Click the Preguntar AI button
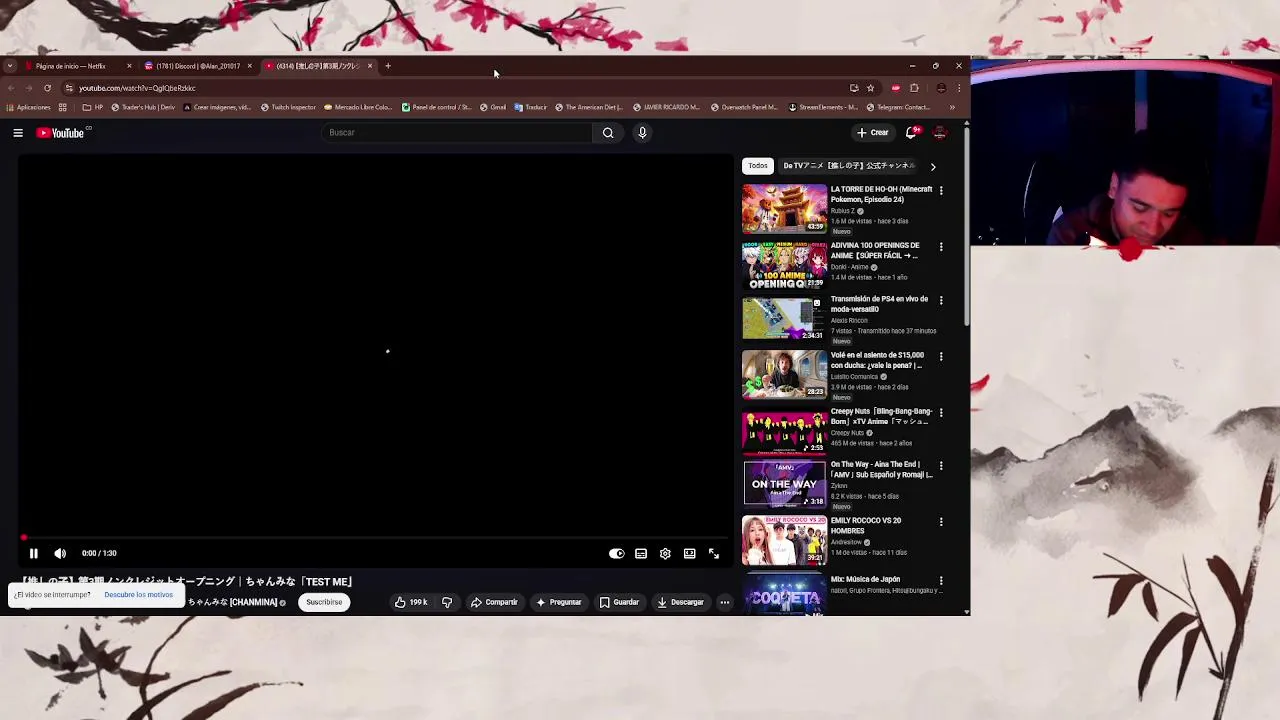Viewport: 1280px width, 720px height. point(559,602)
